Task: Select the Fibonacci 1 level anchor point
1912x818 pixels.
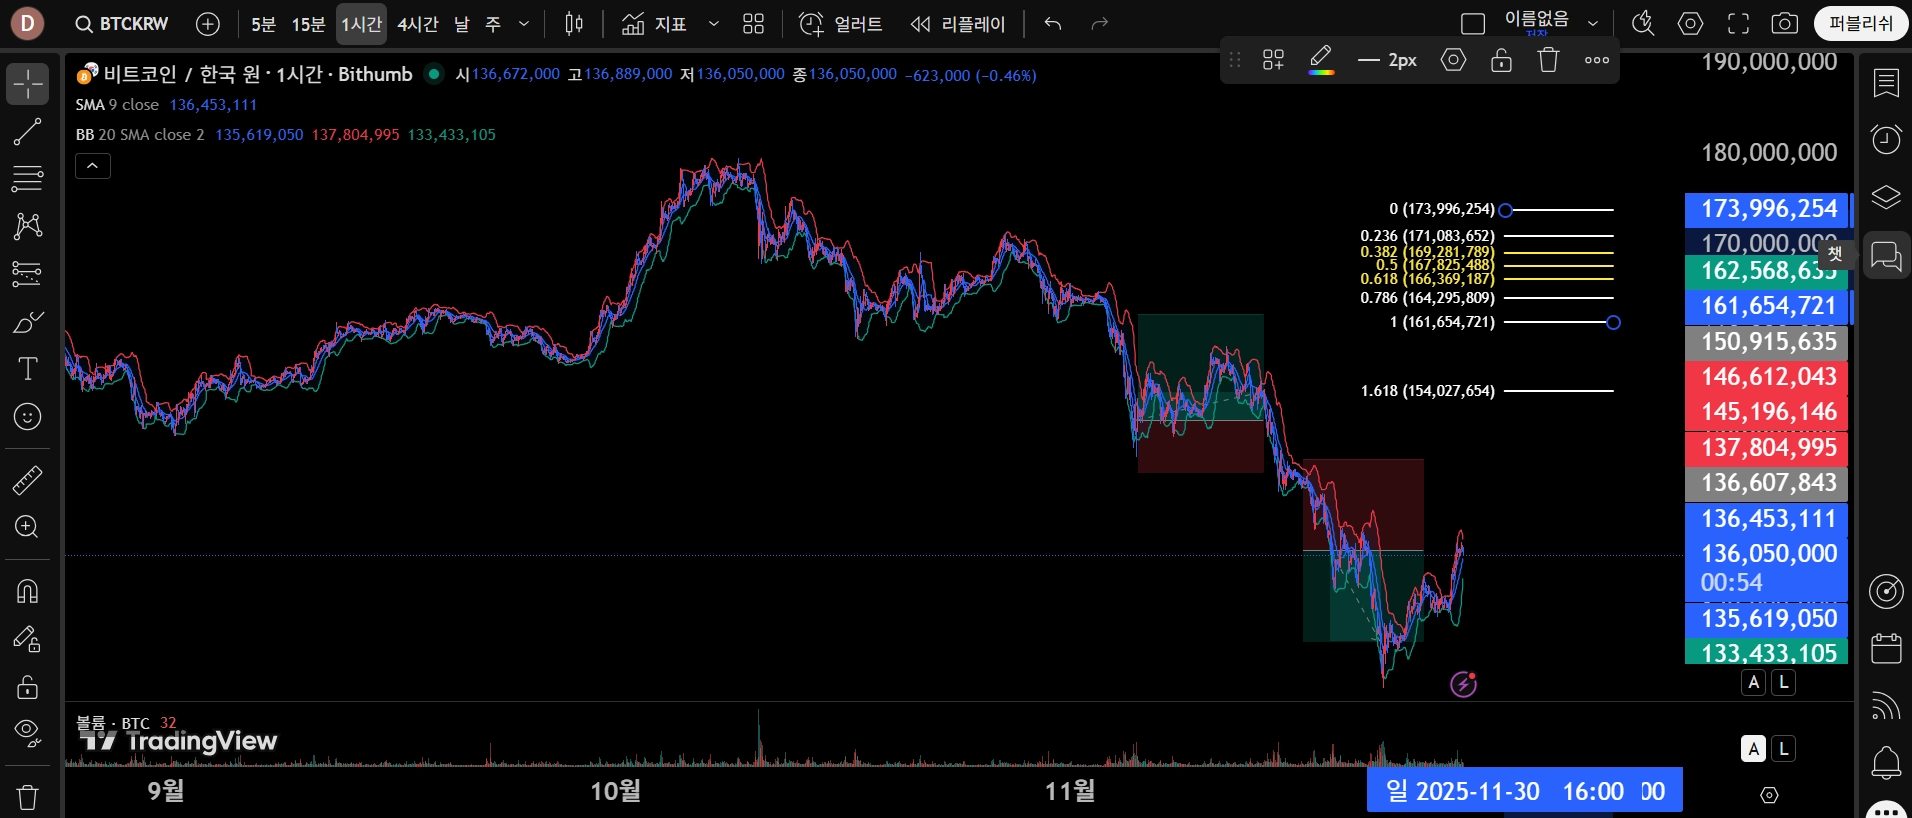Action: 1613,322
